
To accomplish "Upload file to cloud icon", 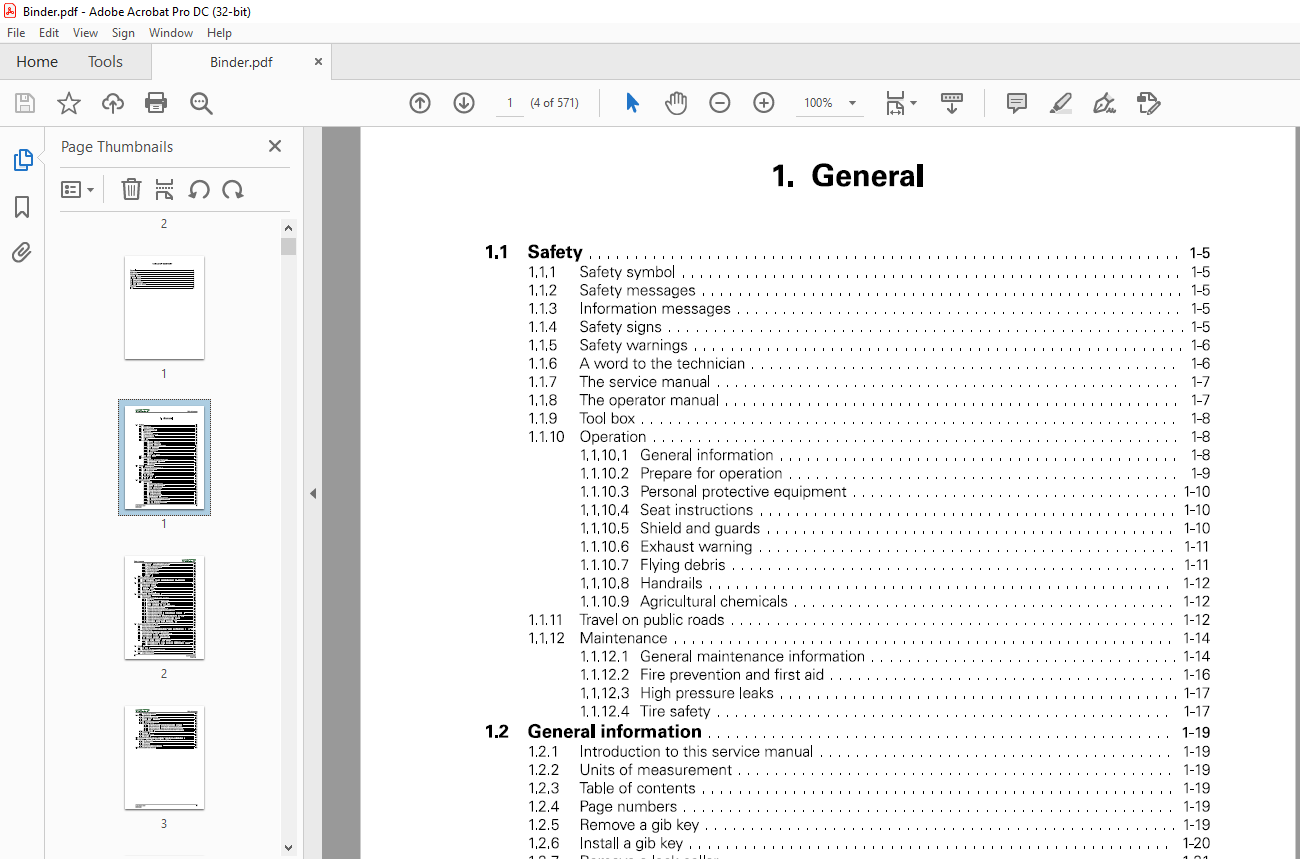I will pos(113,103).
